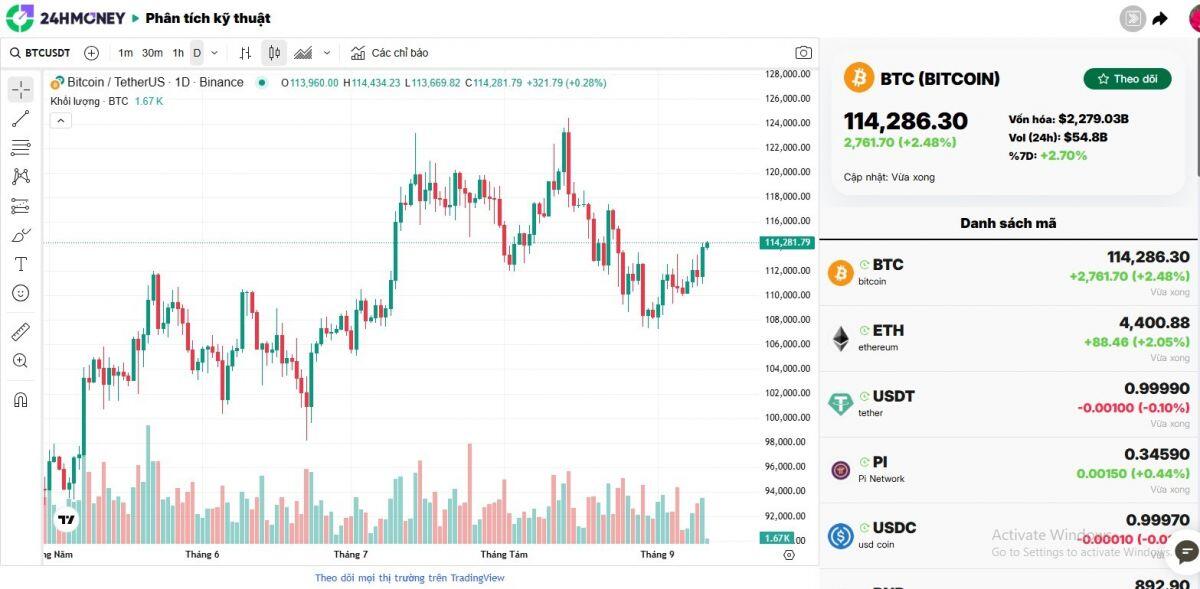Select the crosshair cursor tool
Viewport: 1200px width, 589px height.
click(x=21, y=89)
